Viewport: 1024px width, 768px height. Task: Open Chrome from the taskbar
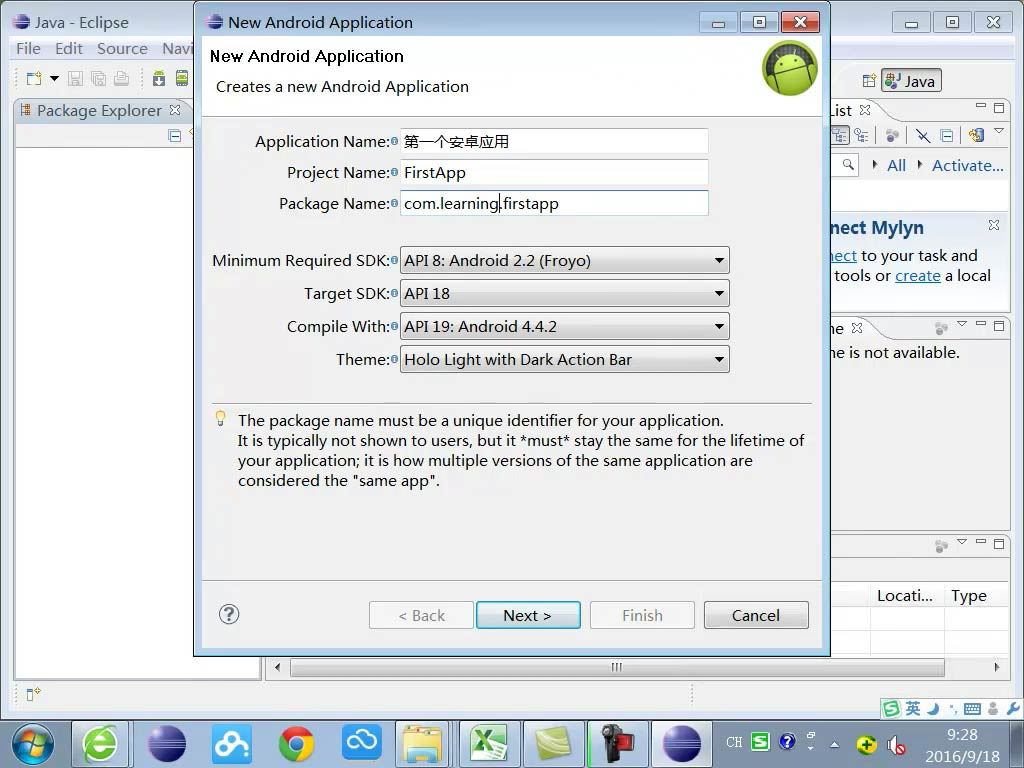pyautogui.click(x=295, y=744)
